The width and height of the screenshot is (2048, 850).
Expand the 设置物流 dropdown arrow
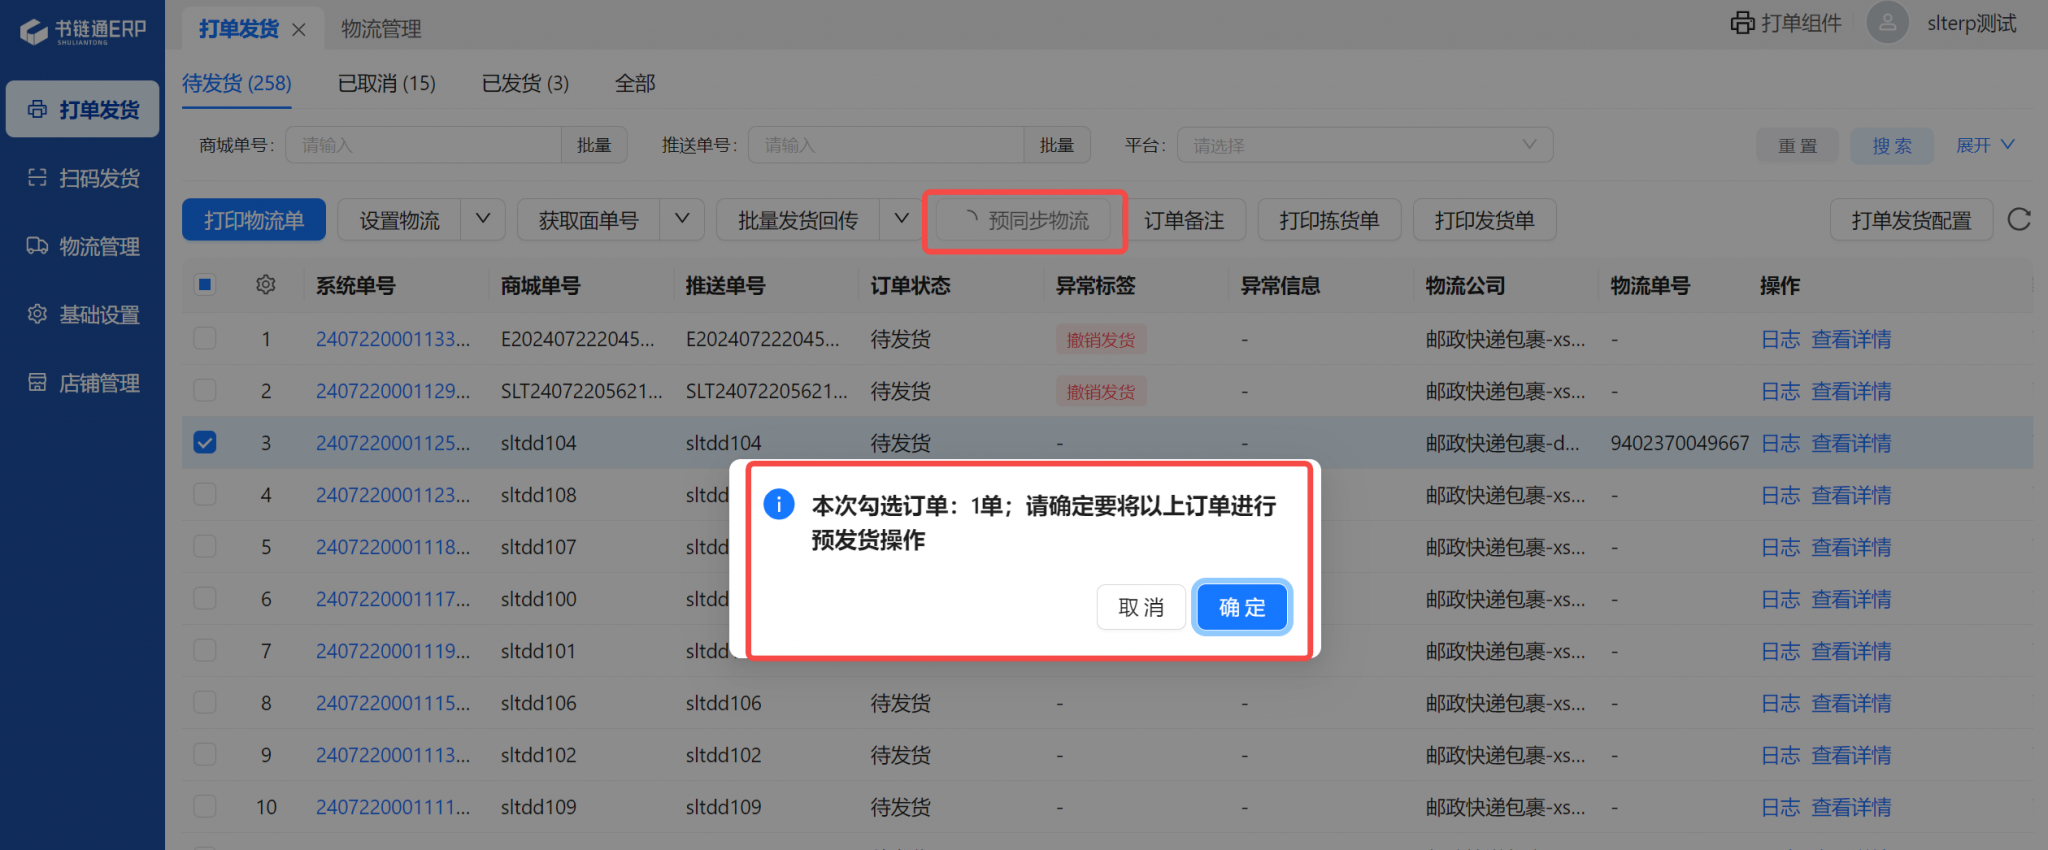(483, 219)
